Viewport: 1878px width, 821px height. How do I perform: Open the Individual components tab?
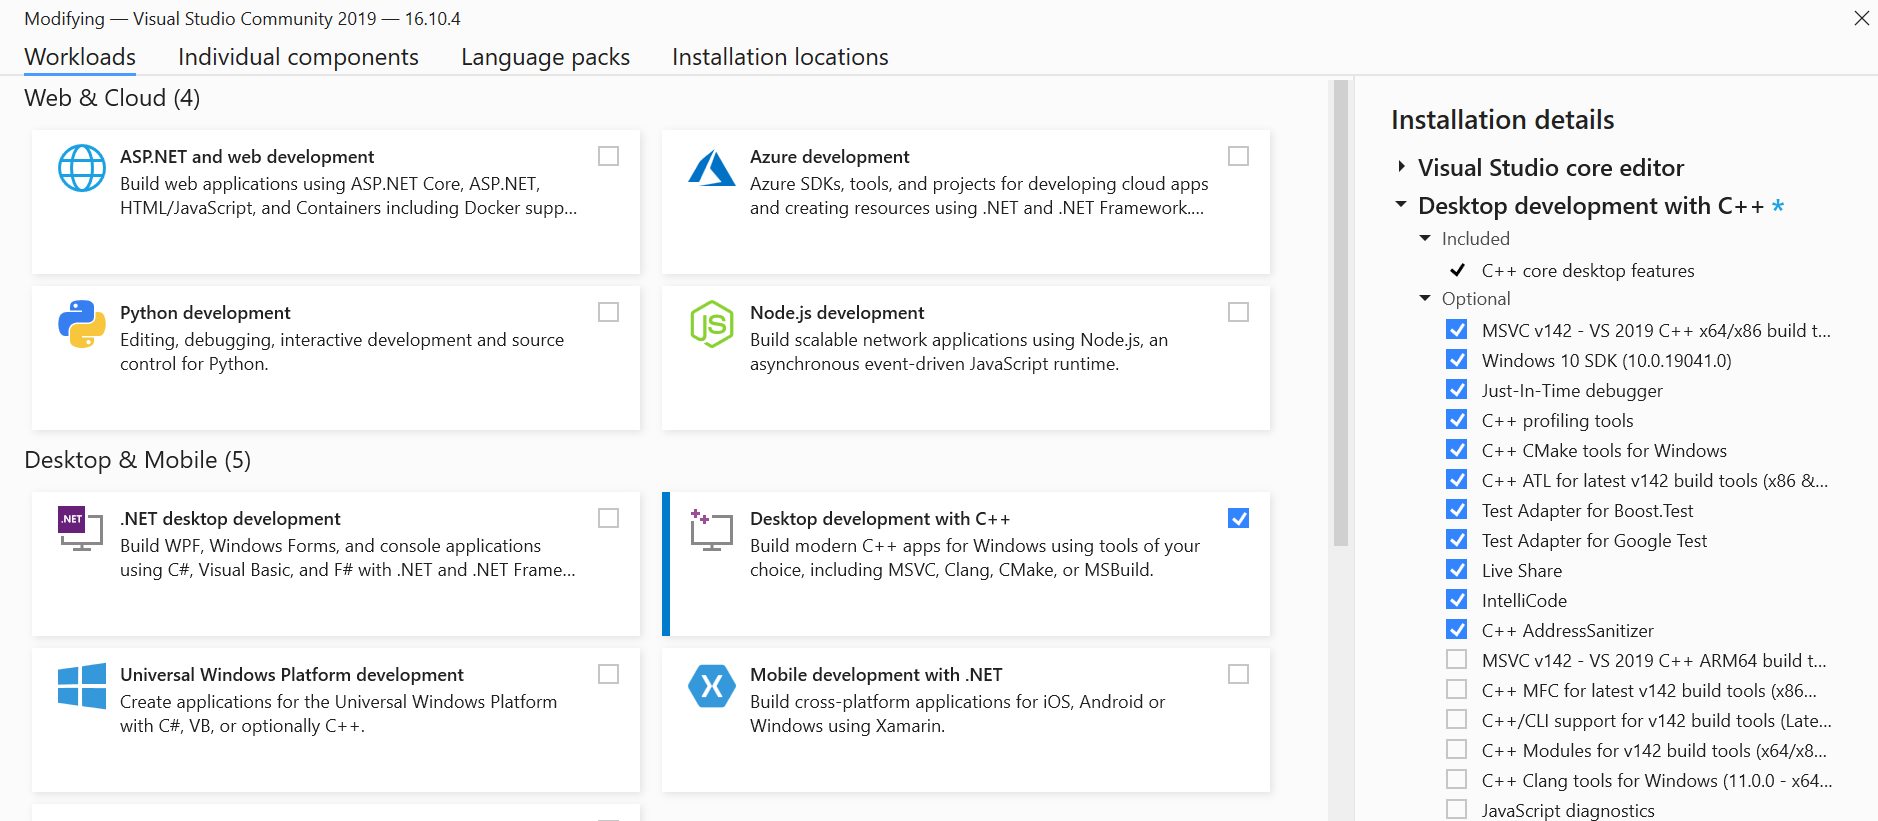[298, 57]
